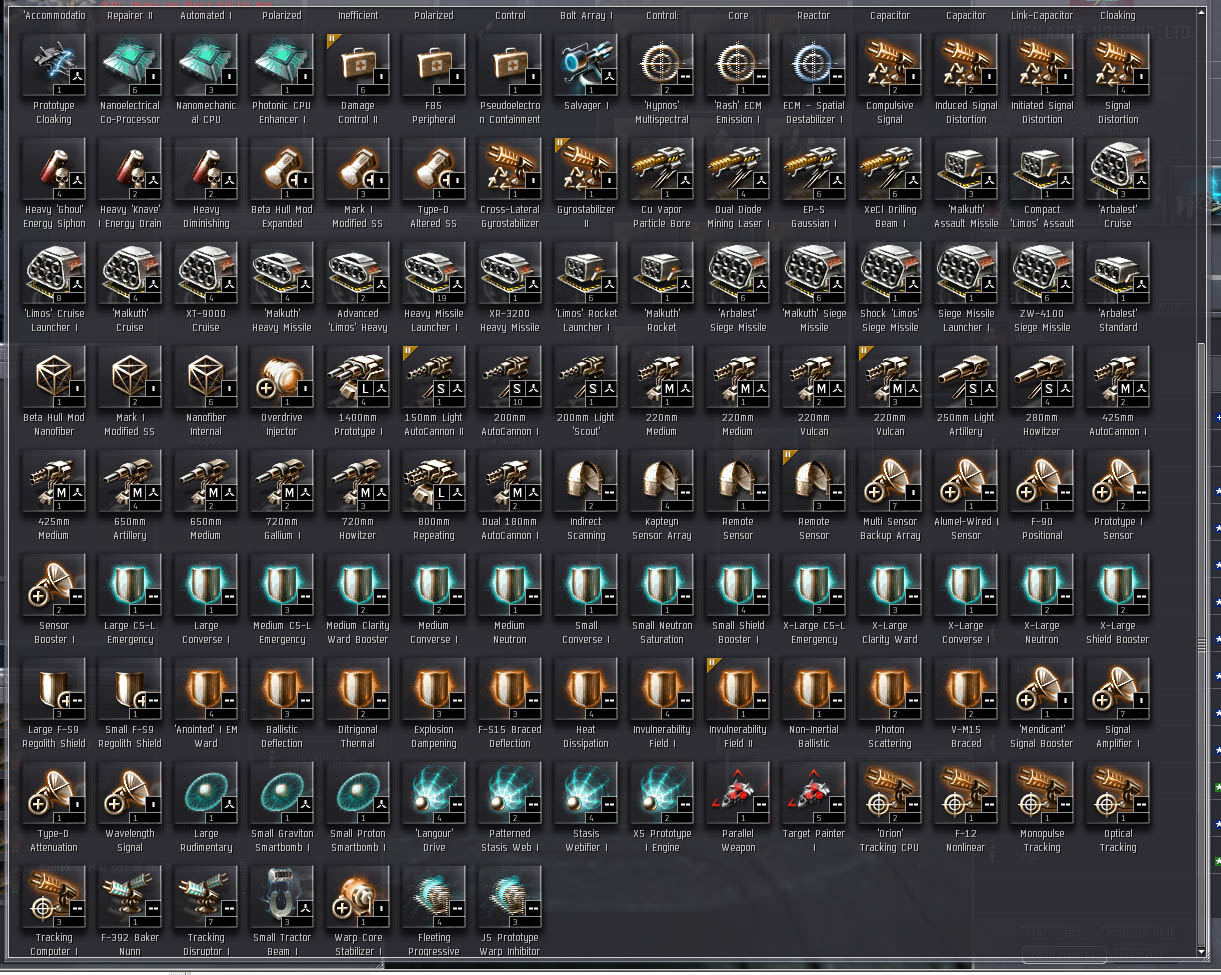
Task: Choose the Warp Core Stabilizer I item
Action: pos(358,898)
